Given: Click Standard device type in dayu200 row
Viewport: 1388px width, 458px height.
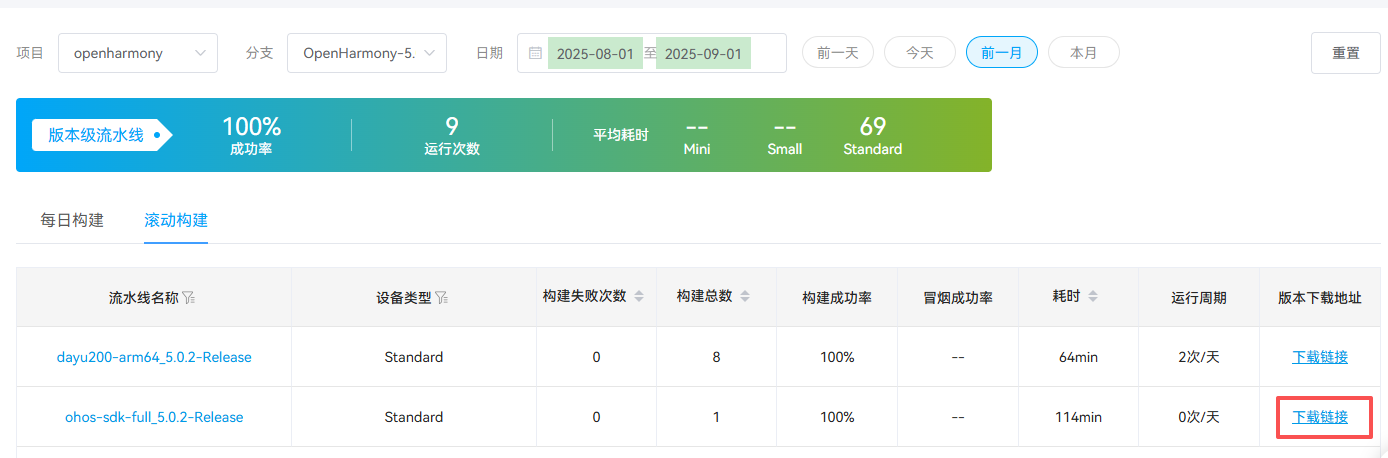Looking at the screenshot, I should coord(414,357).
